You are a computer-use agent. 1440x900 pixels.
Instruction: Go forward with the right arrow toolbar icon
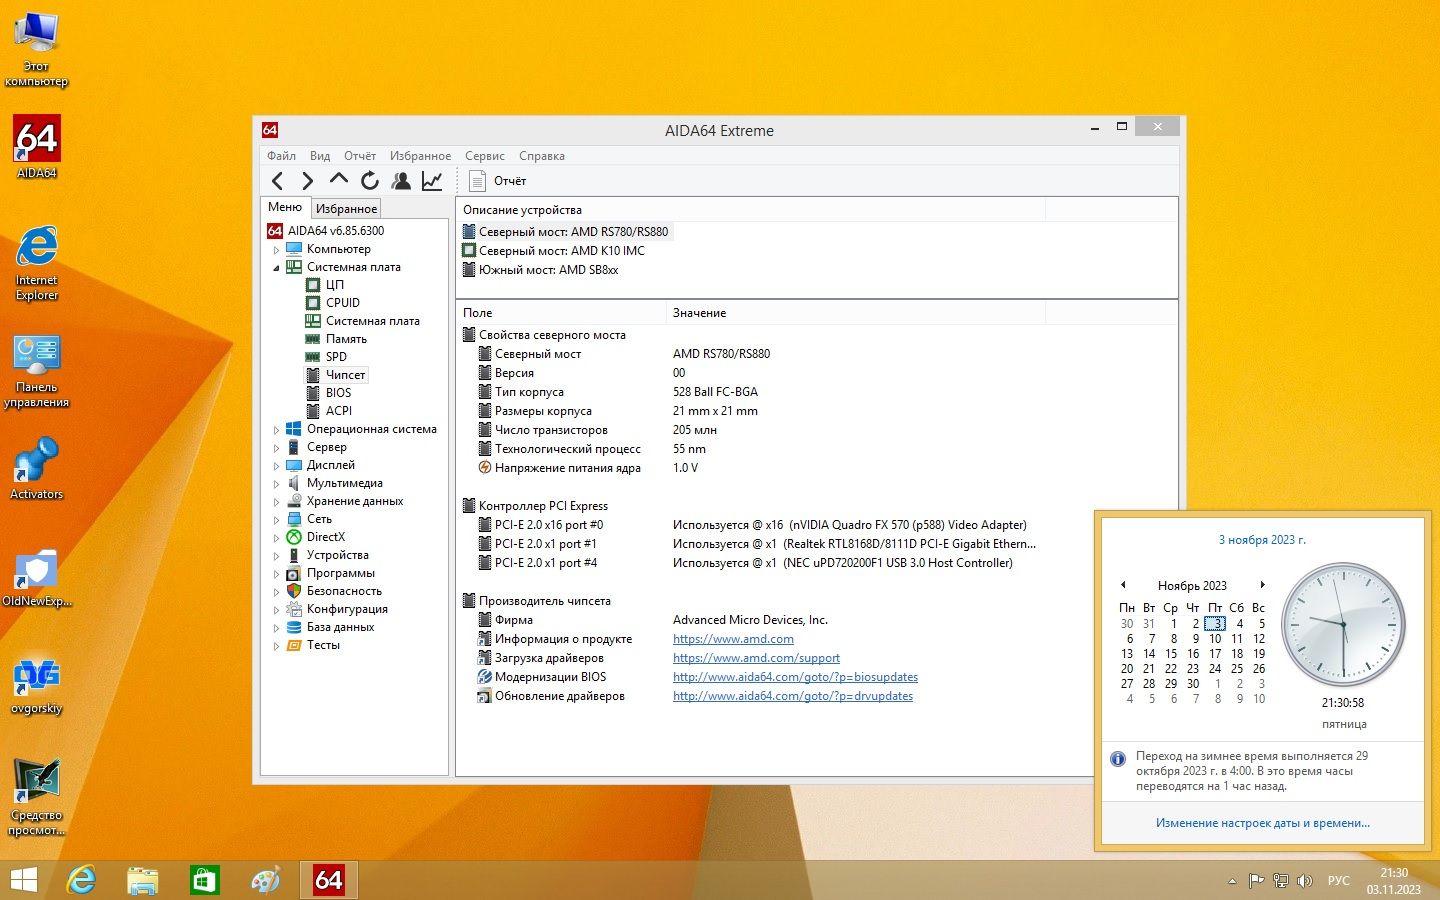[308, 181]
